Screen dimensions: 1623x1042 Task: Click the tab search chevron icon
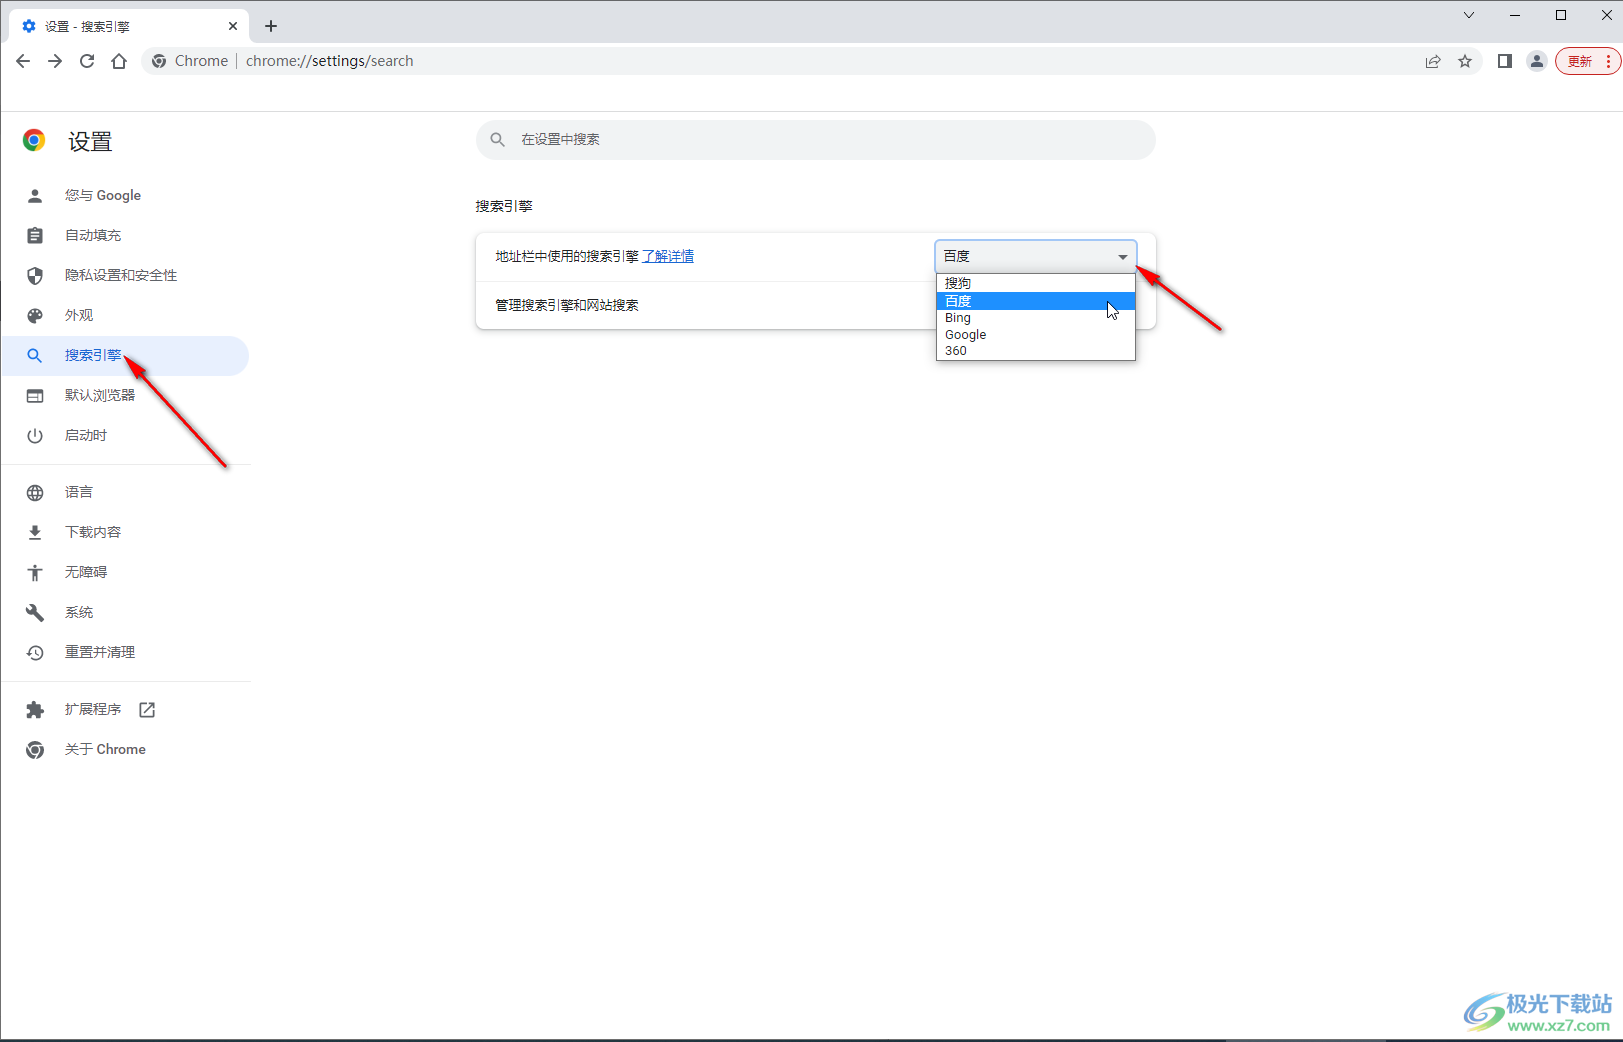tap(1469, 15)
